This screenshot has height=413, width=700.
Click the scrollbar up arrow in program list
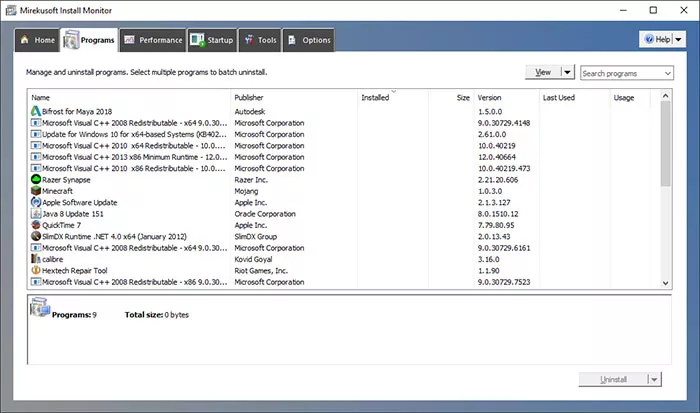[665, 96]
